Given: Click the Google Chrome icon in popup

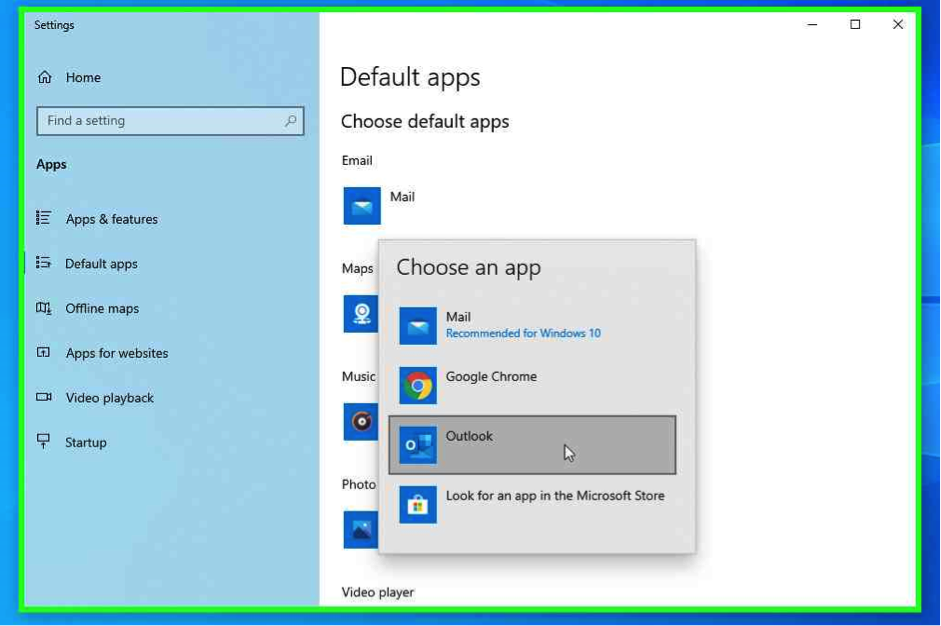Looking at the screenshot, I should tap(417, 385).
